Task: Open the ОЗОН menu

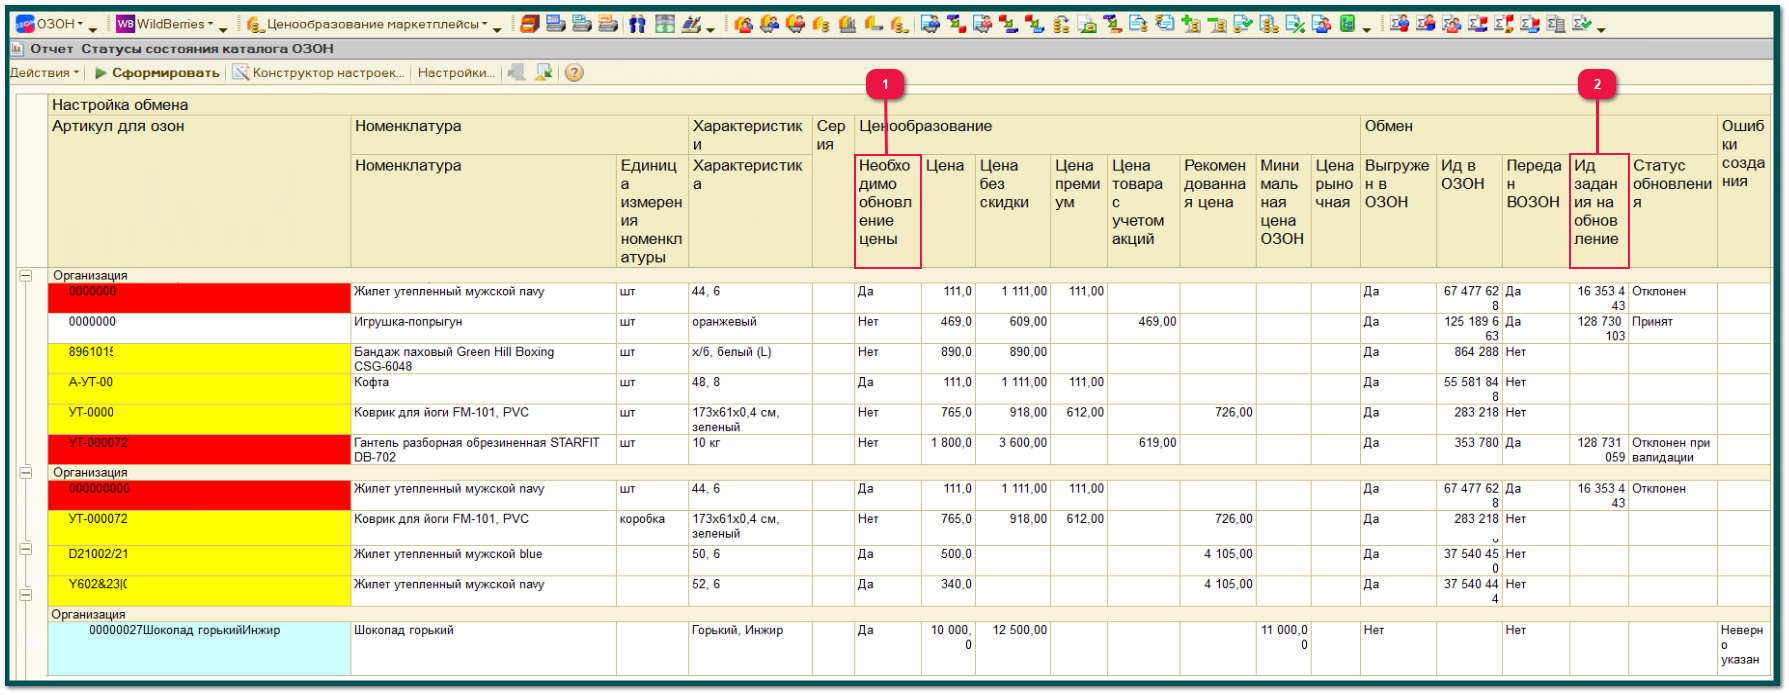Action: tap(55, 24)
